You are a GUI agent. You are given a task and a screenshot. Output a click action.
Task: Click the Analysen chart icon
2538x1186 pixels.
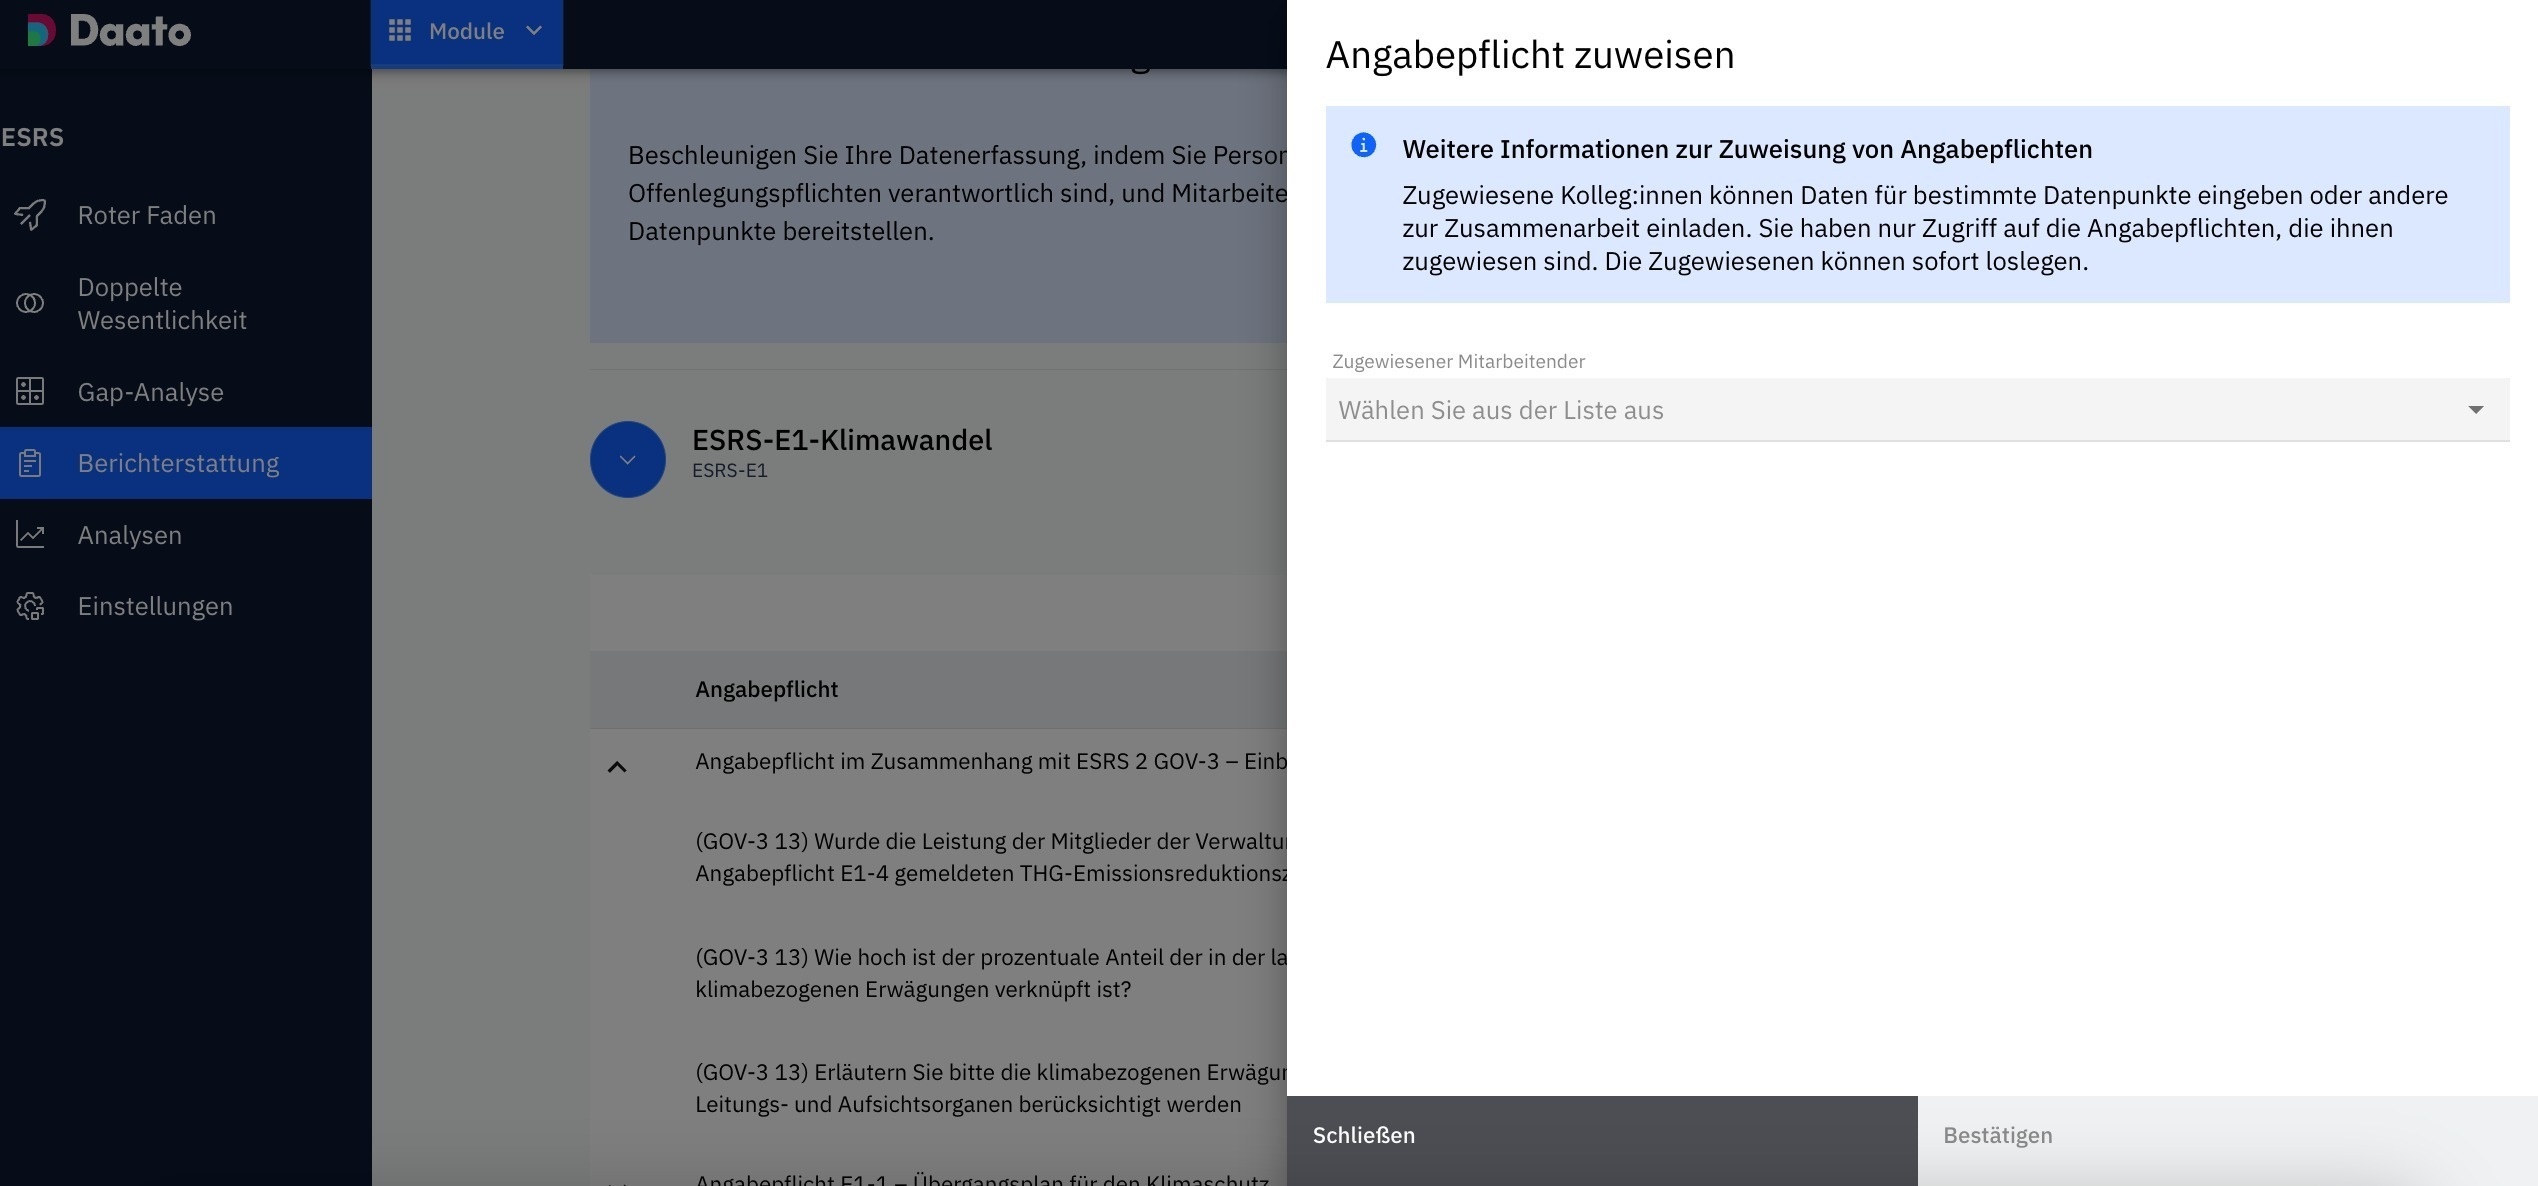coord(30,535)
